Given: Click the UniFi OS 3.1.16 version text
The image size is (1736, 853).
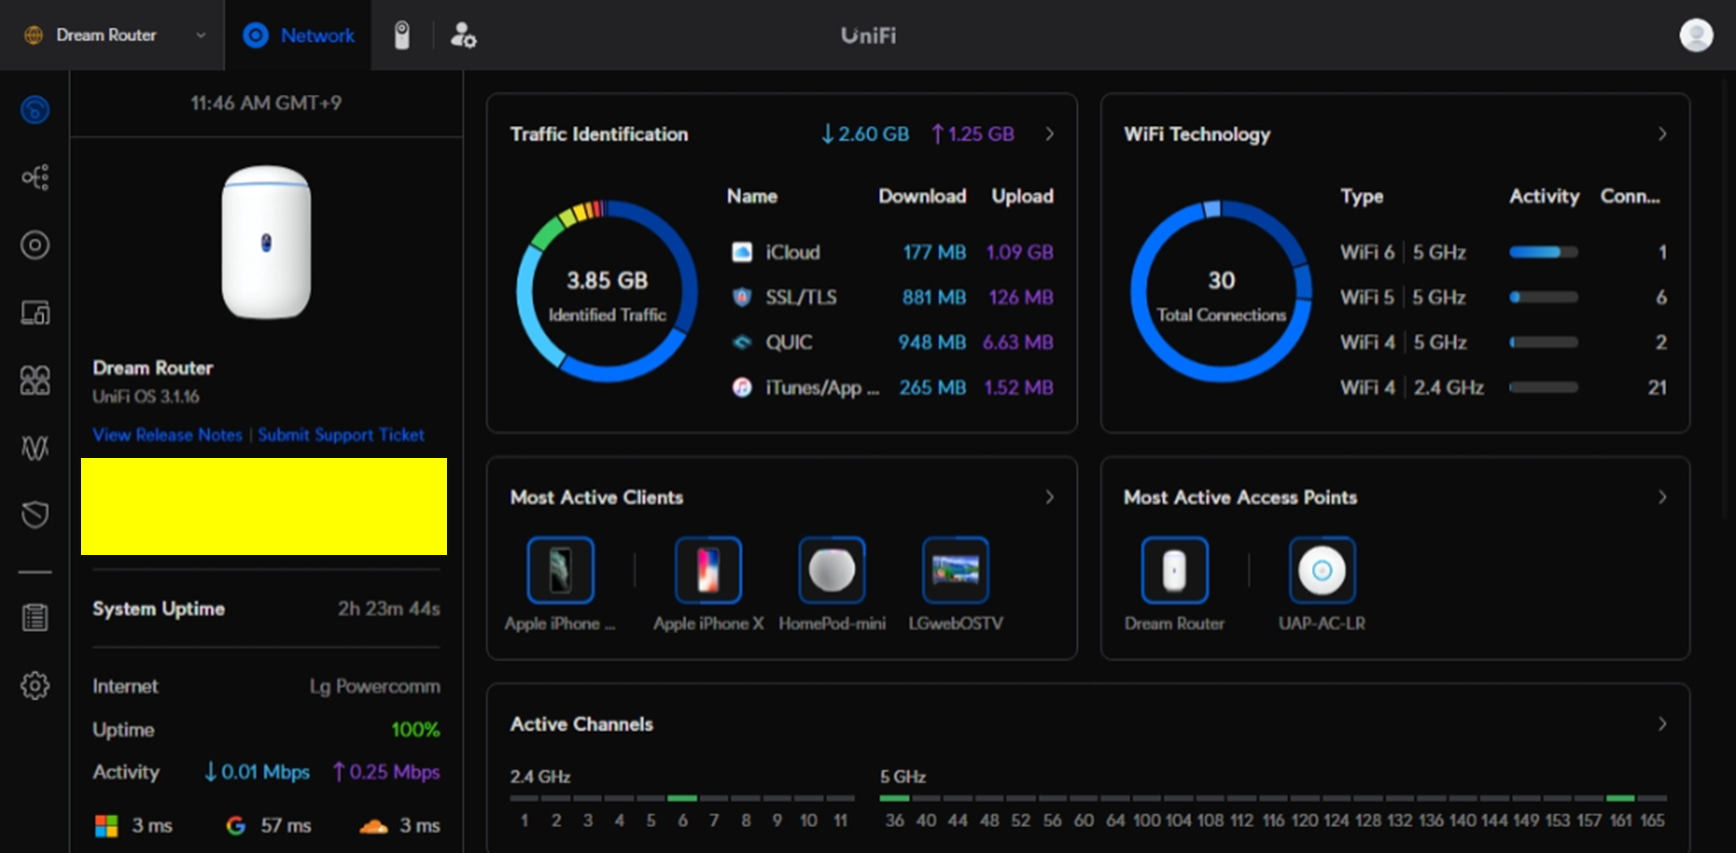Looking at the screenshot, I should [146, 397].
